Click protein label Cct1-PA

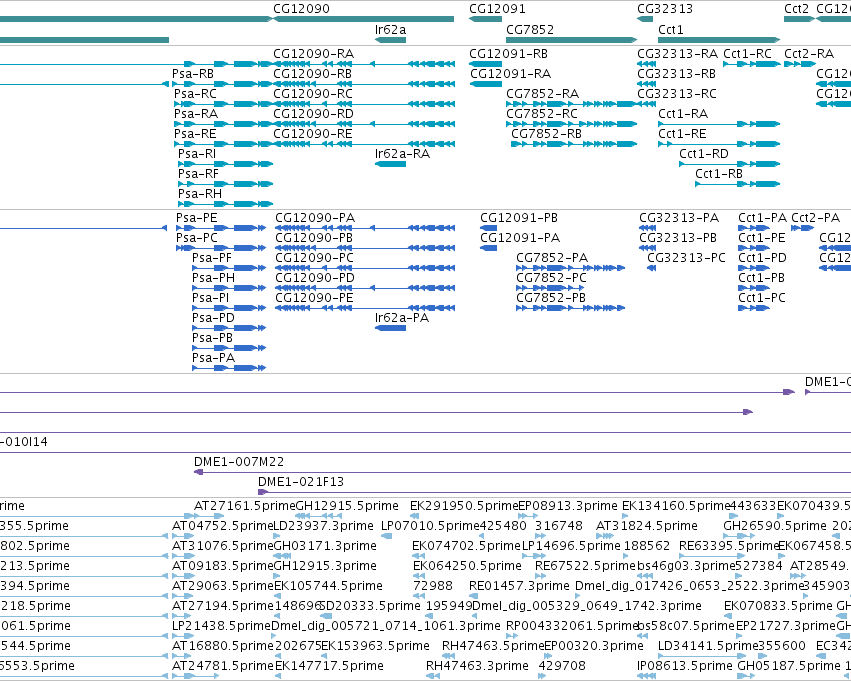[763, 218]
